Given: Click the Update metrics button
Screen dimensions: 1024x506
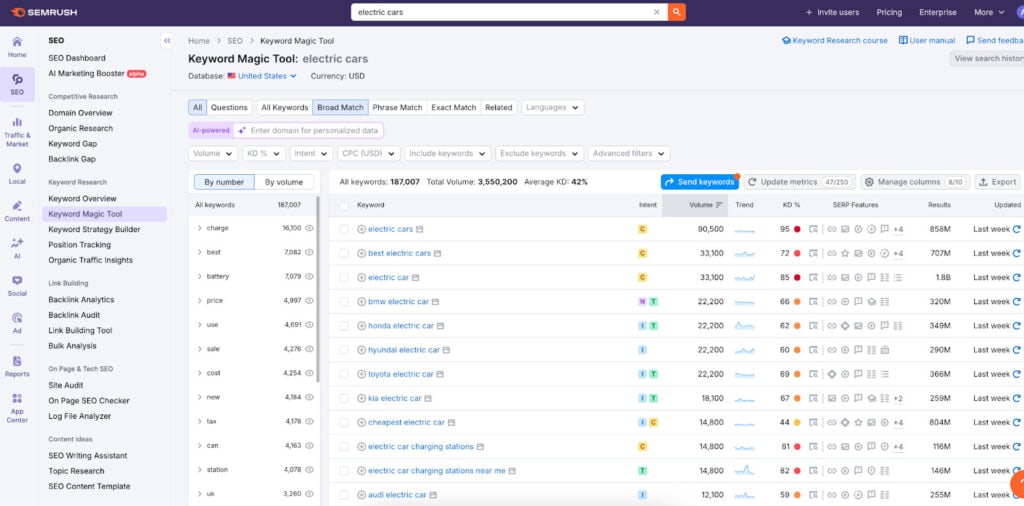Looking at the screenshot, I should pyautogui.click(x=799, y=182).
